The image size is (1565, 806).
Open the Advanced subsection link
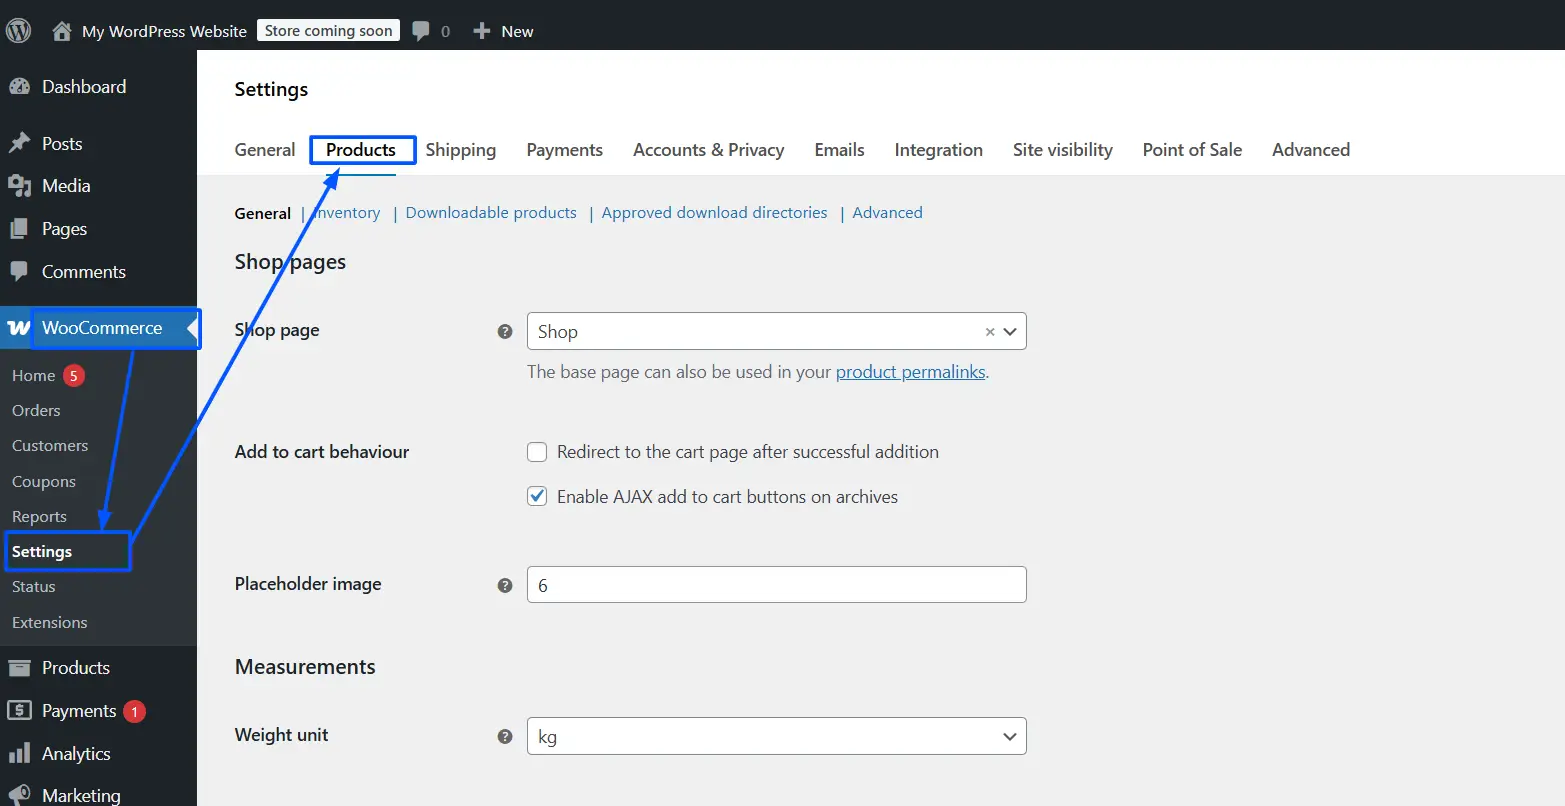887,213
